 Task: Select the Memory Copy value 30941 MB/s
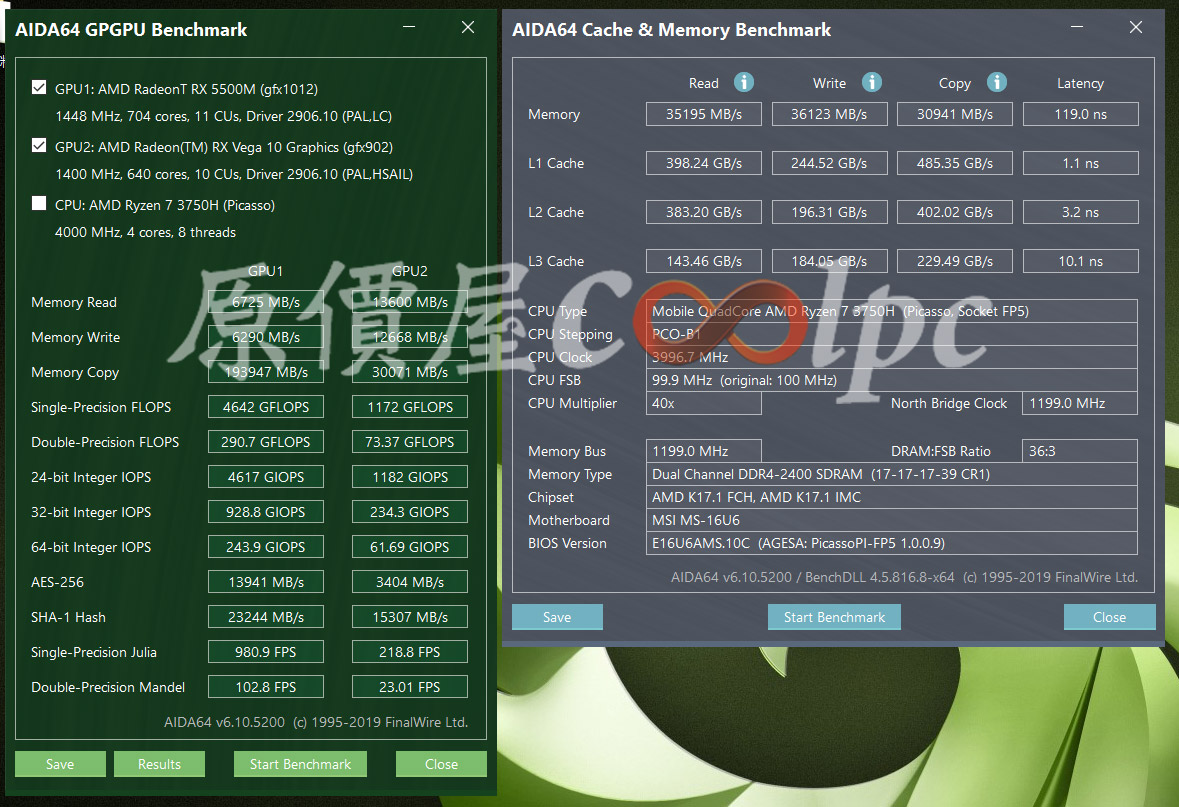(x=955, y=114)
